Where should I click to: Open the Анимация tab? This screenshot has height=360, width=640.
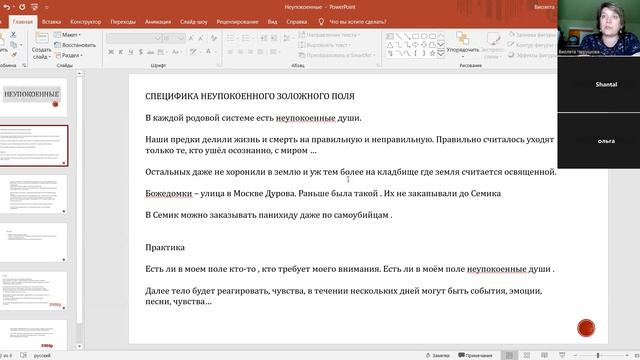[158, 22]
